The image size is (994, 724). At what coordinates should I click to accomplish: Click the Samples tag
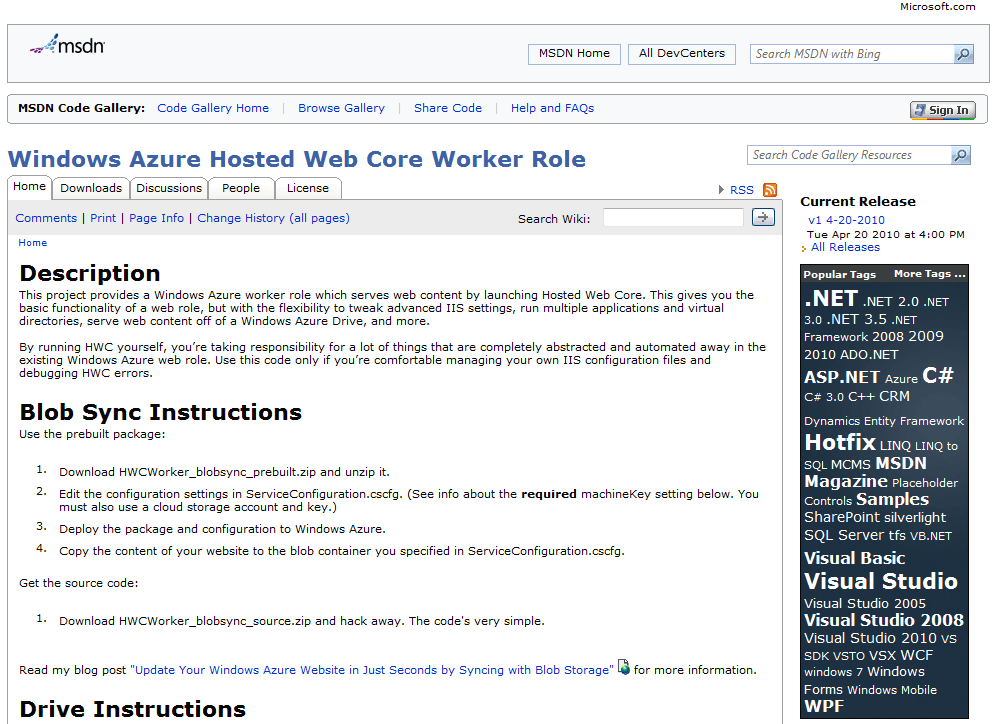(892, 500)
